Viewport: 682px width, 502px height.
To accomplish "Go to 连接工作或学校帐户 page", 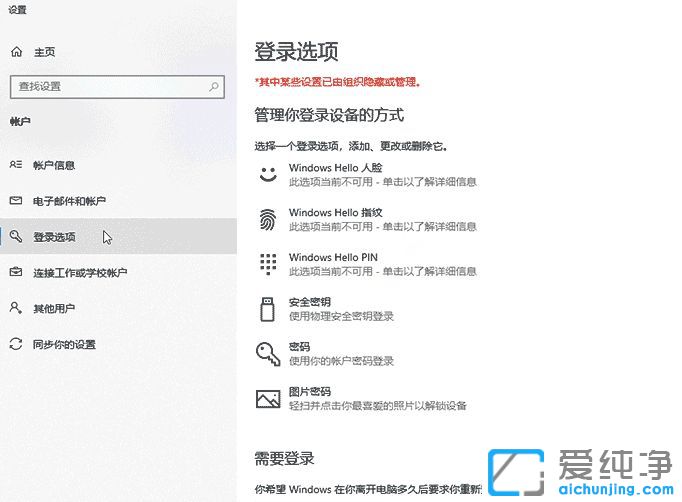I will (80, 273).
